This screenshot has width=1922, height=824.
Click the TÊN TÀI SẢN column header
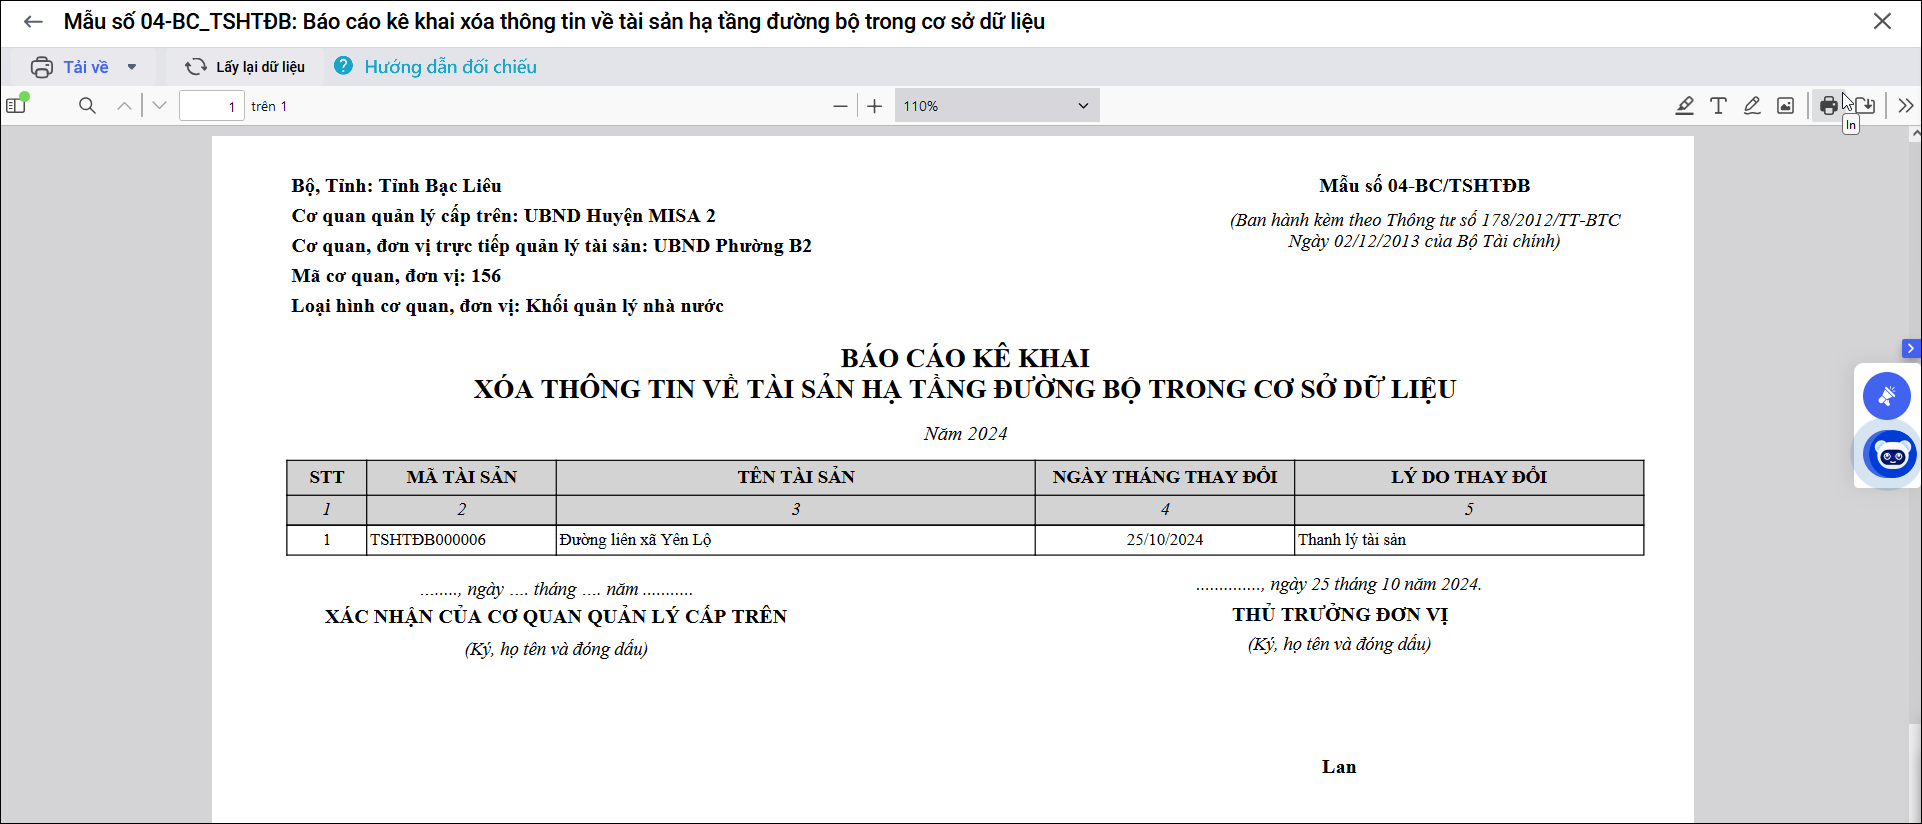click(x=796, y=477)
